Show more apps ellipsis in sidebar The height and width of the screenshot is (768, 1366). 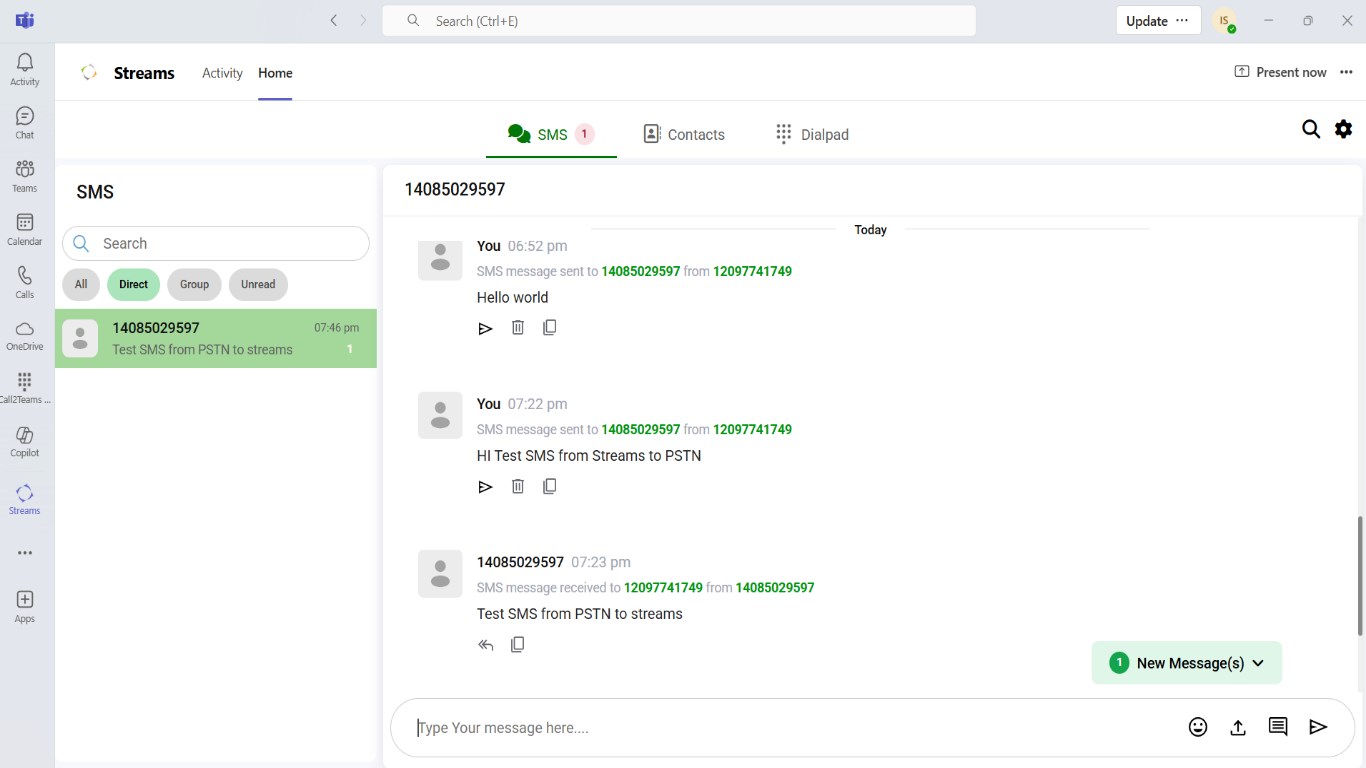click(25, 553)
